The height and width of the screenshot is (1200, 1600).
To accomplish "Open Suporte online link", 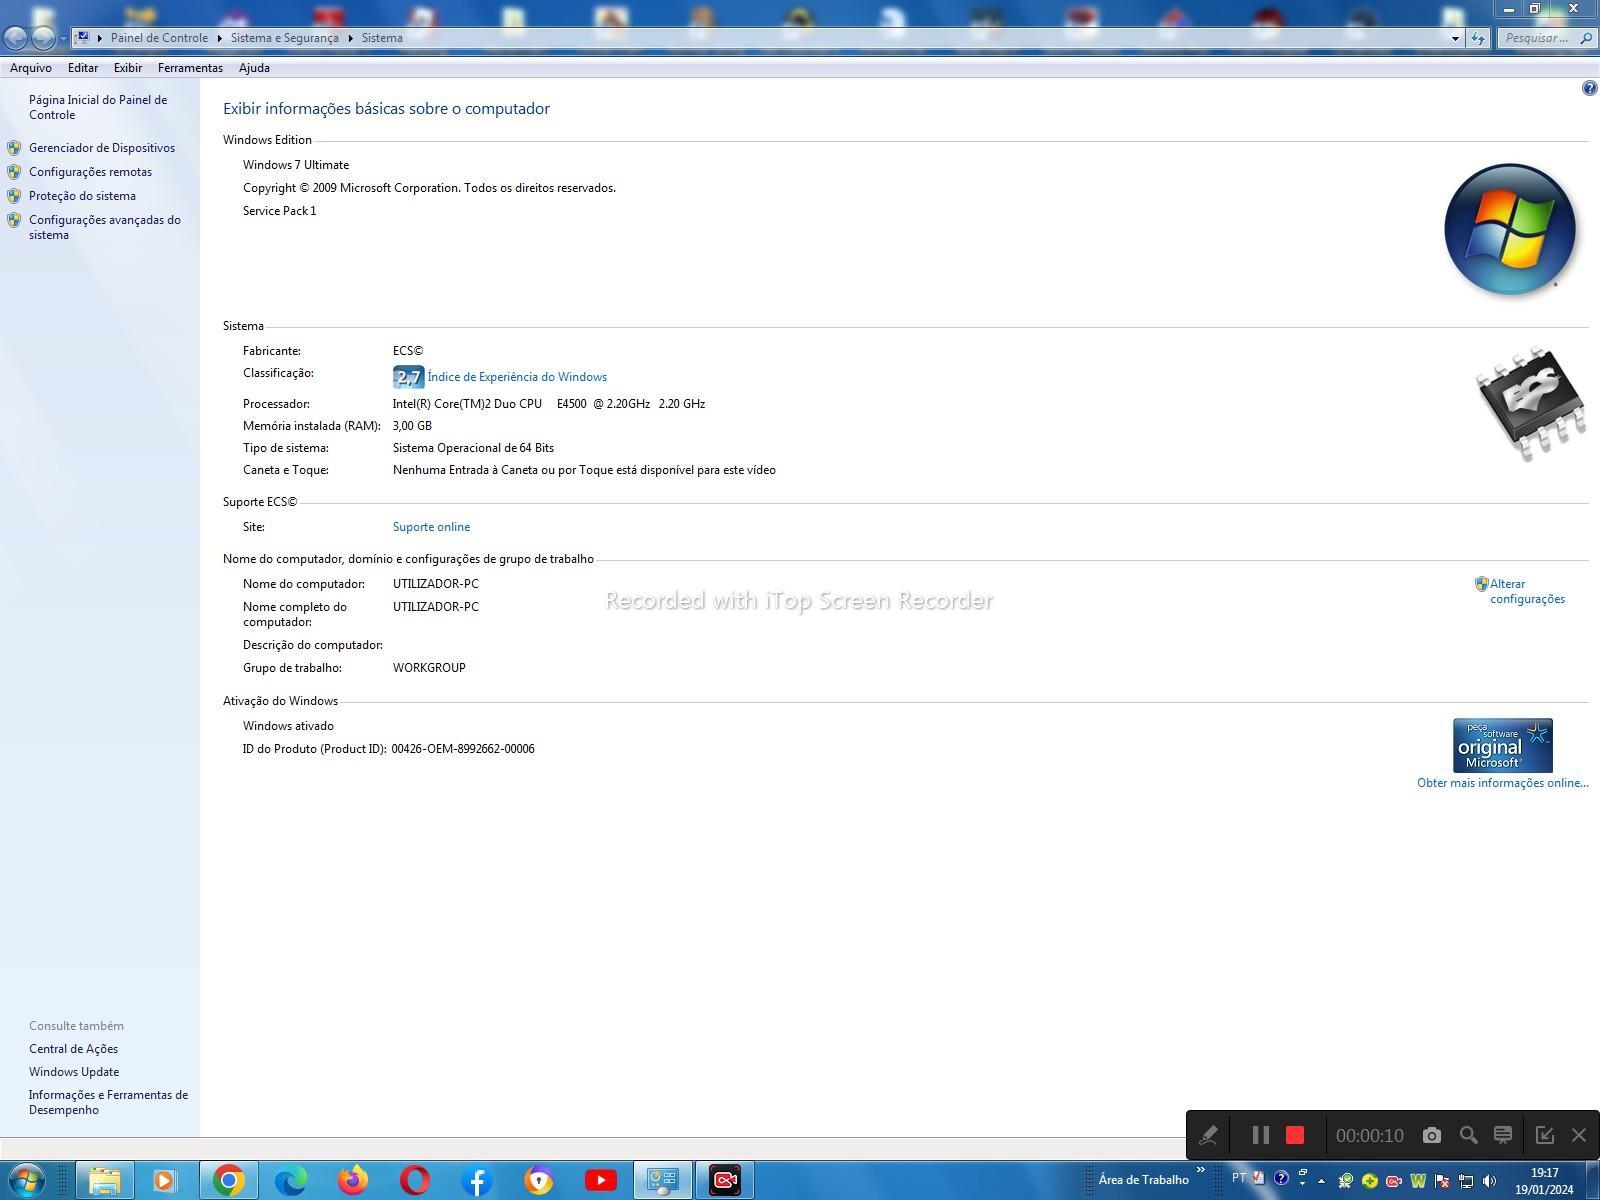I will tap(431, 527).
